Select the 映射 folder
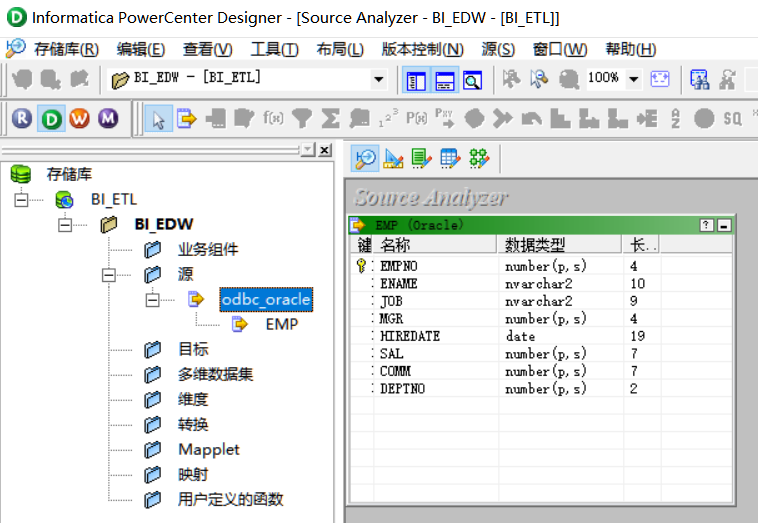The width and height of the screenshot is (758, 523). (193, 475)
